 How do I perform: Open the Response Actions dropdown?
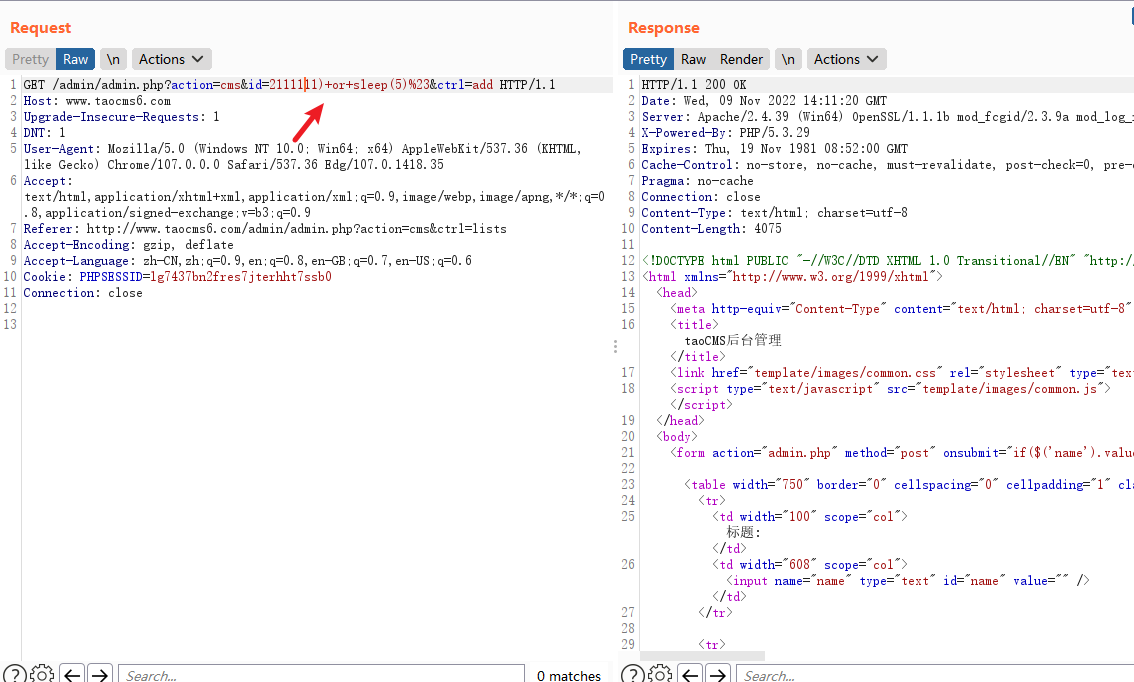[x=846, y=59]
